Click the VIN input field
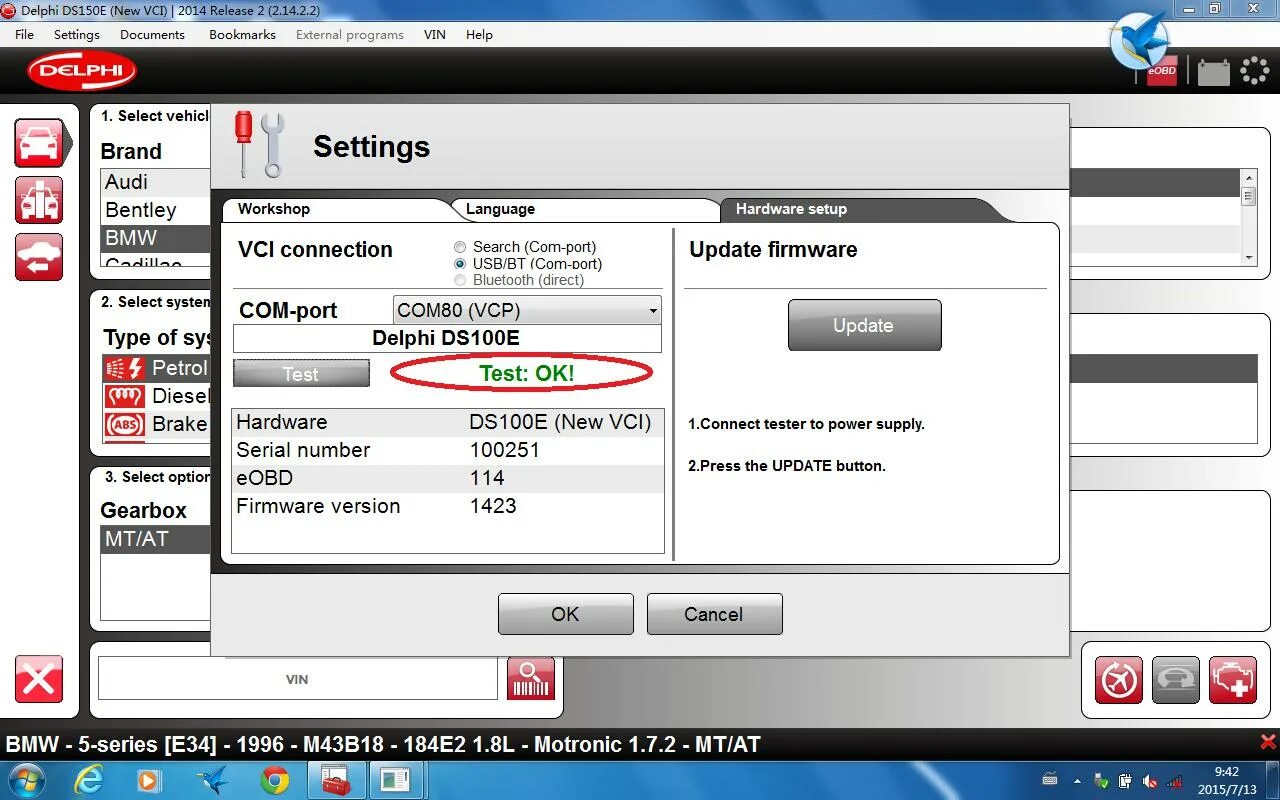This screenshot has width=1280, height=800. (297, 679)
